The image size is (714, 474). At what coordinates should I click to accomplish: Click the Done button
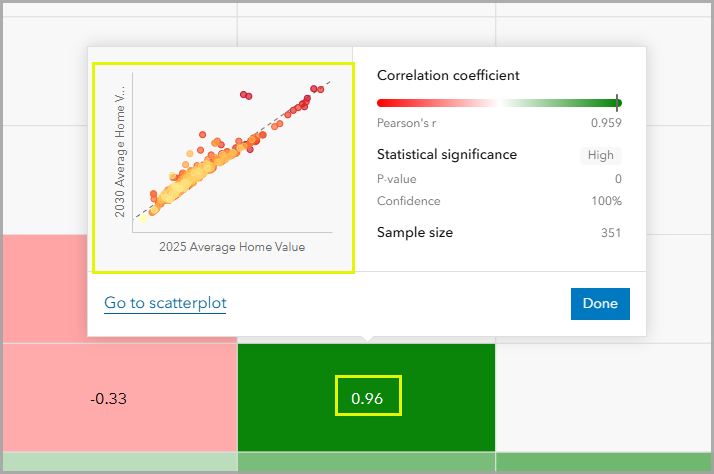tap(600, 304)
